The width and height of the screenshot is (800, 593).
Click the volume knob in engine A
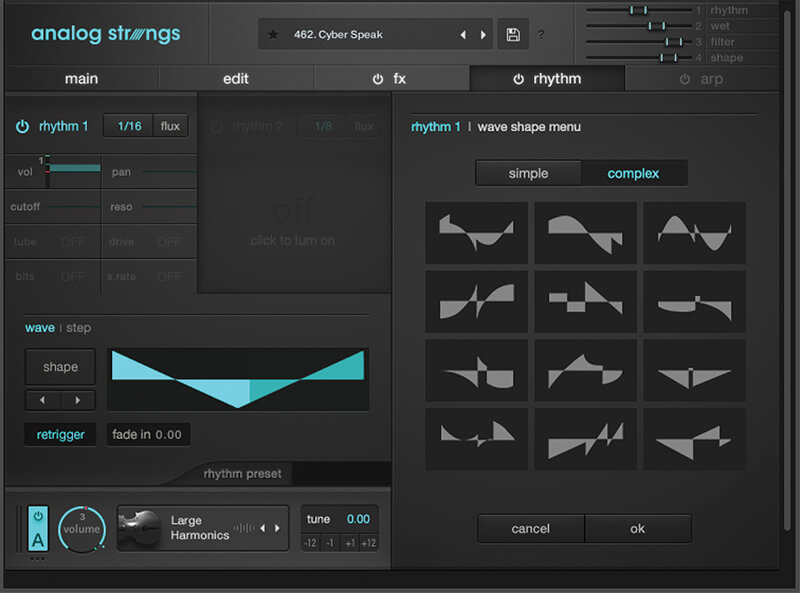pos(81,530)
